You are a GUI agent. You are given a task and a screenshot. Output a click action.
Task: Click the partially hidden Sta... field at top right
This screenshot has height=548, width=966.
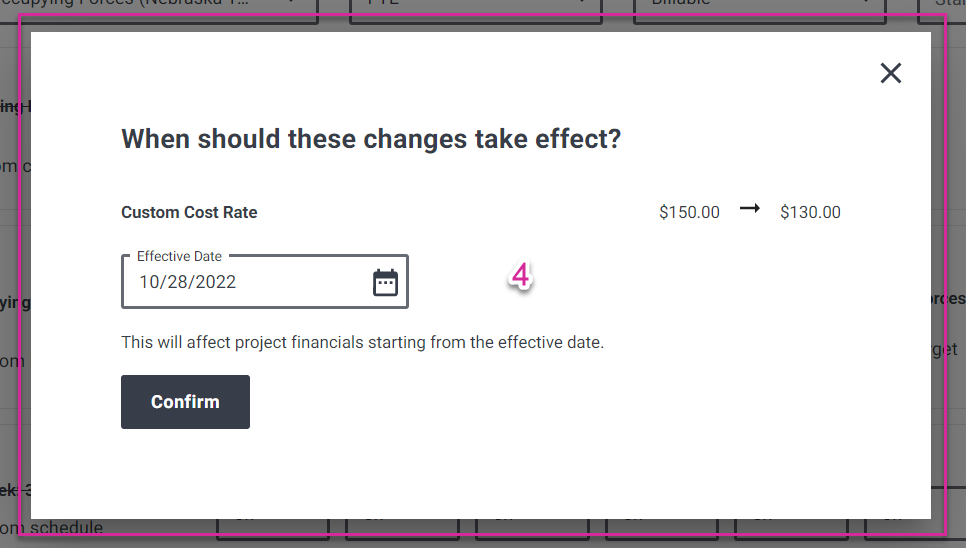pyautogui.click(x=941, y=9)
